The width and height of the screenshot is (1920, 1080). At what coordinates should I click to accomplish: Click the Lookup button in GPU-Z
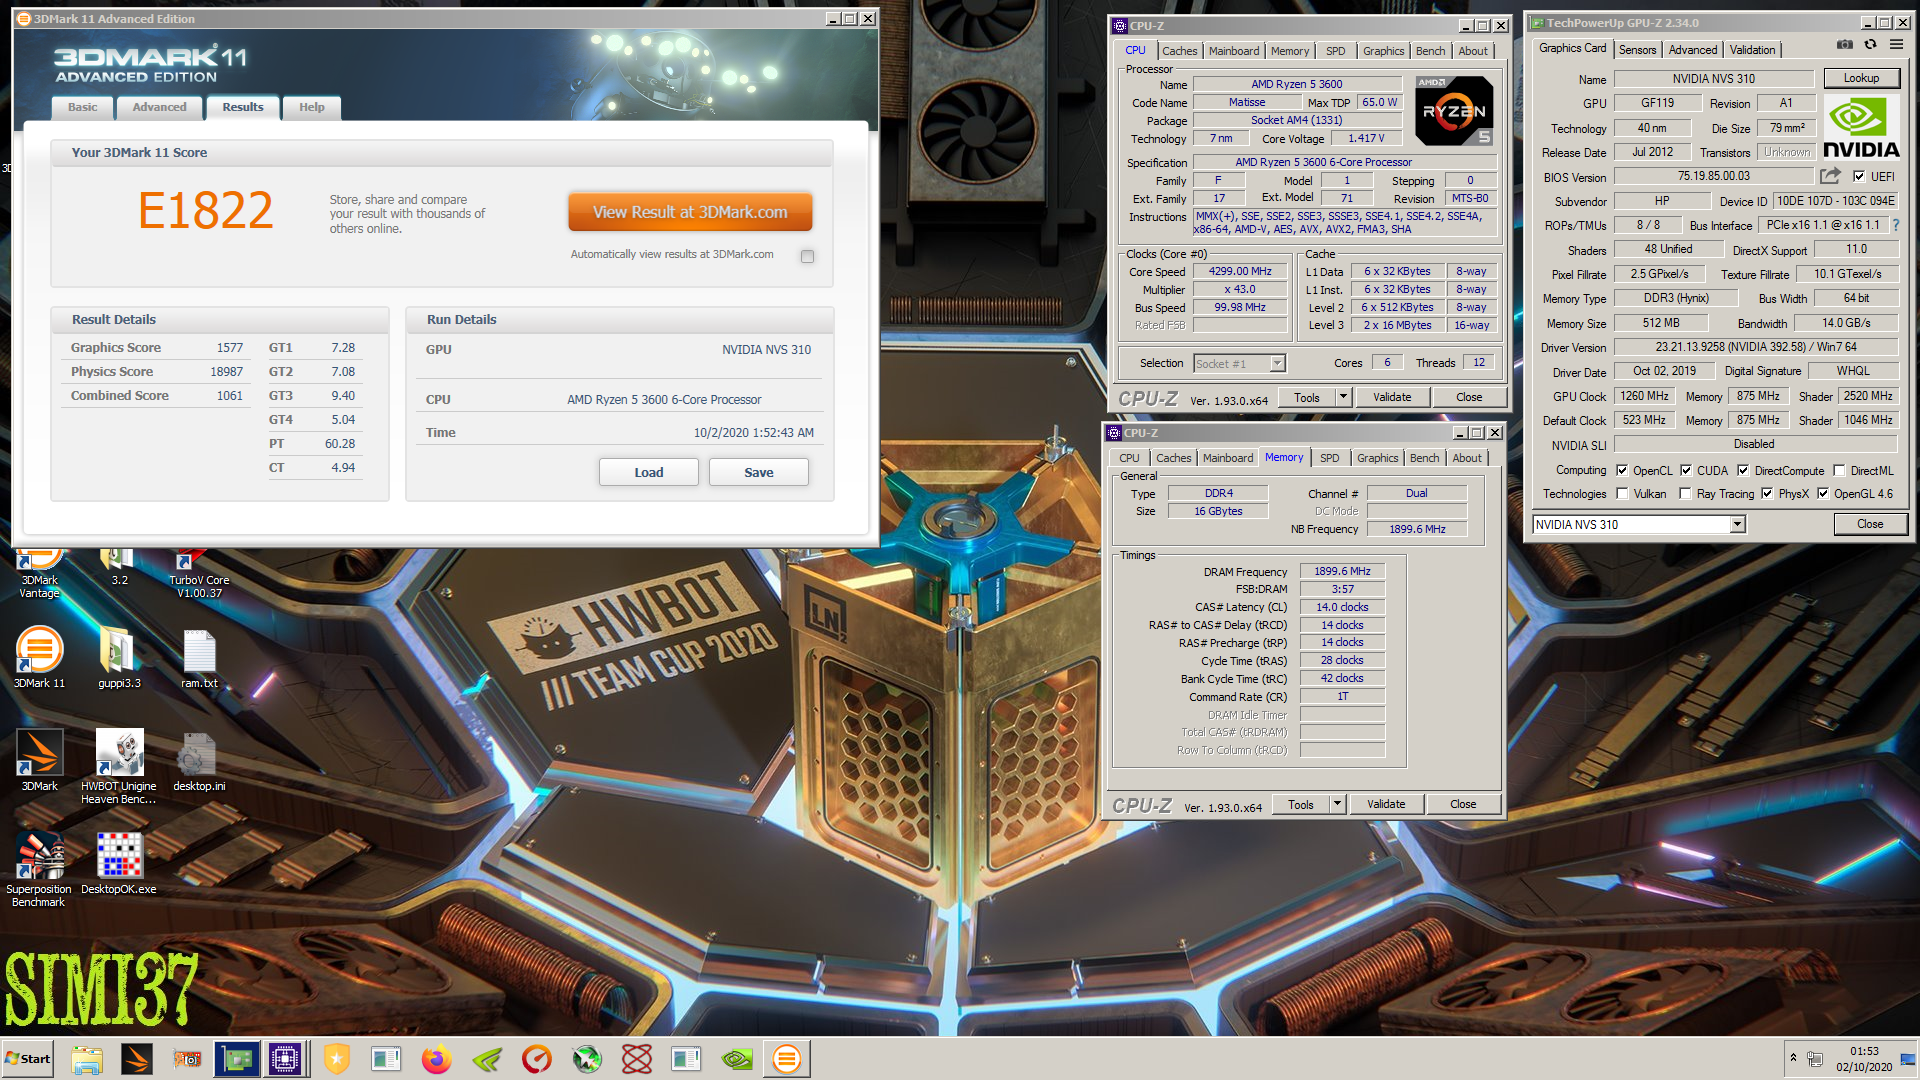1861,78
